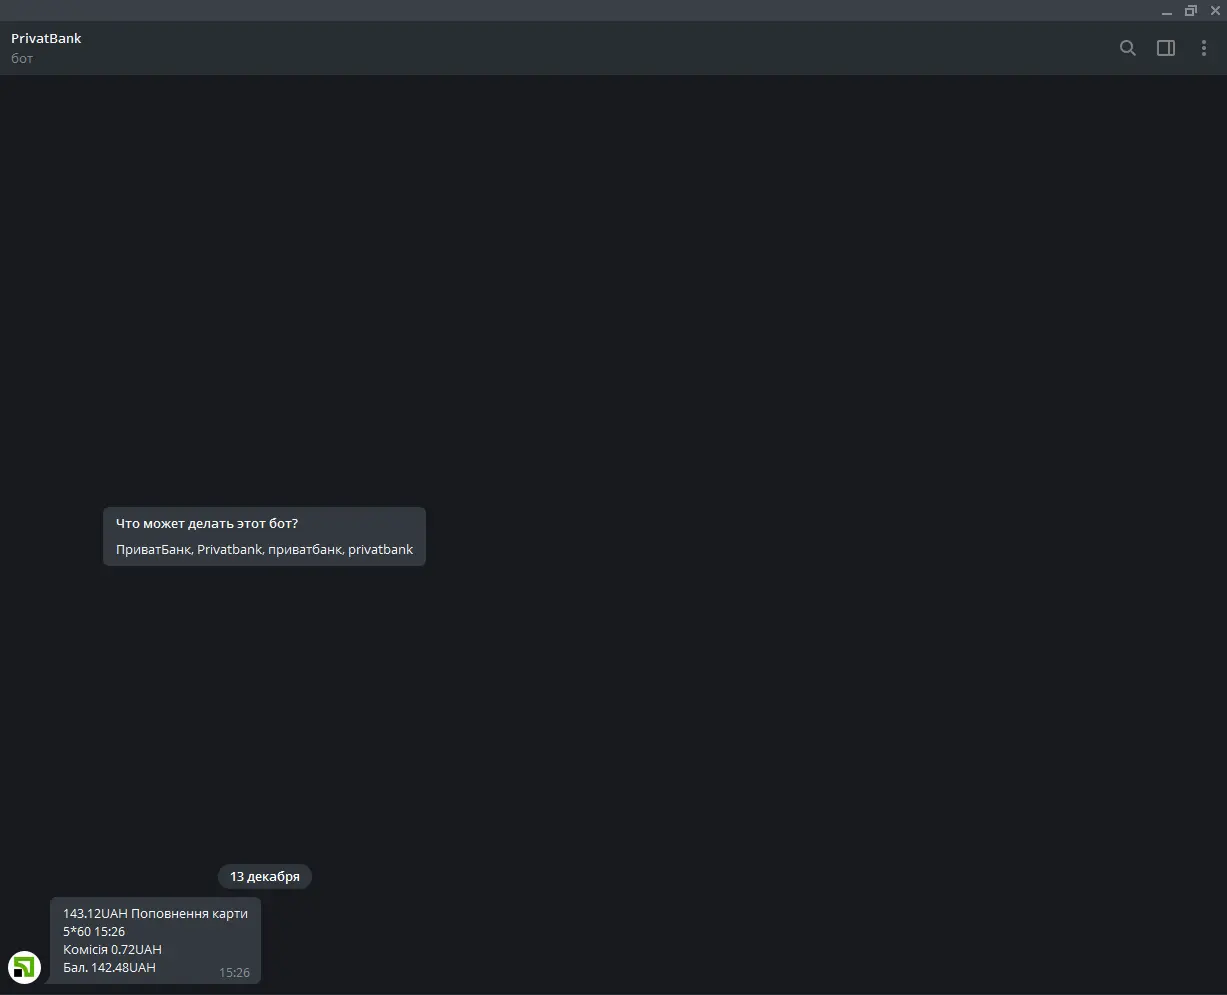1227x995 pixels.
Task: Click the "Комісія 0.72UAH" line
Action: [x=112, y=950]
